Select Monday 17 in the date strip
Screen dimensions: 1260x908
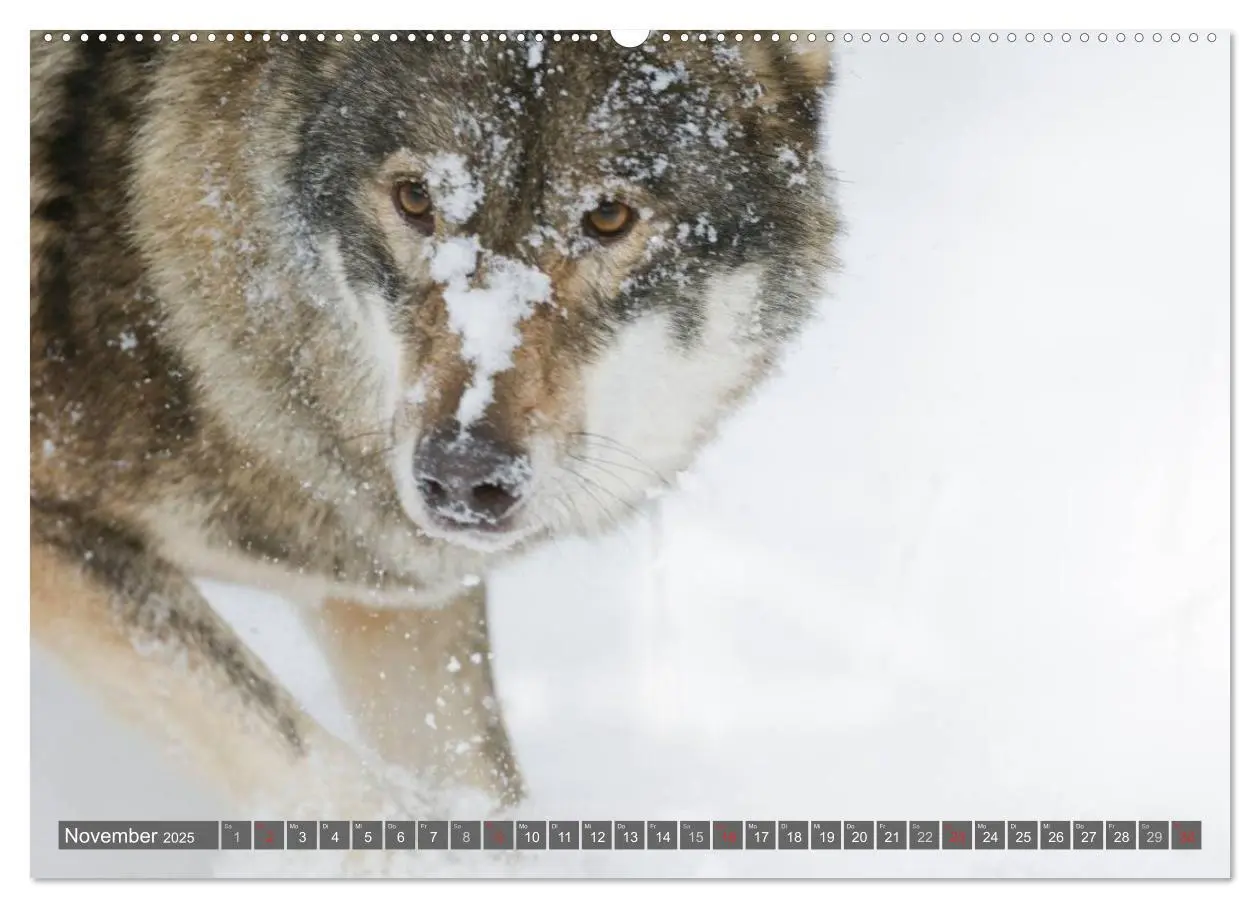coord(760,835)
